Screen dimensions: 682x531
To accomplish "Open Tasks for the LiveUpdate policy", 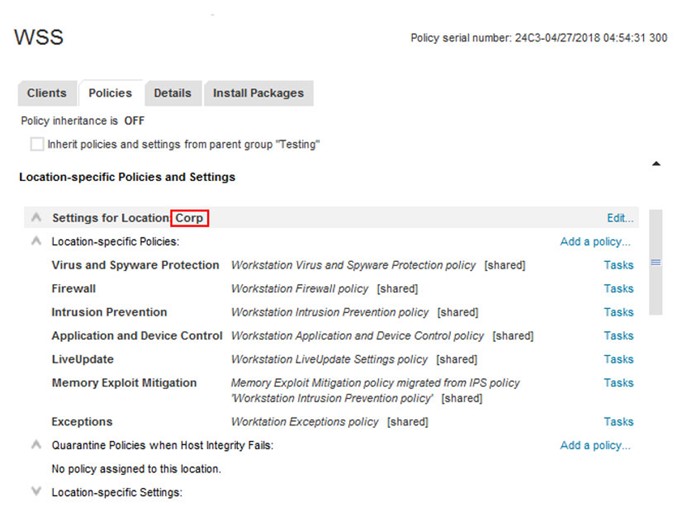I will tap(618, 359).
